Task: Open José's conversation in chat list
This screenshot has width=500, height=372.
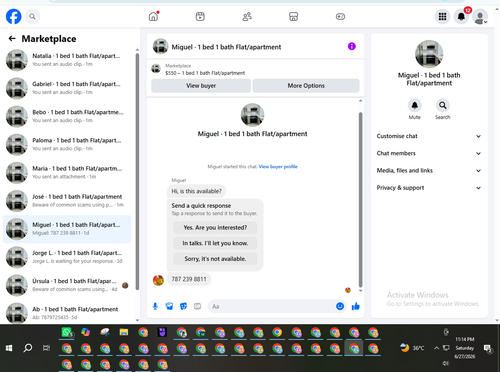Action: [67, 201]
